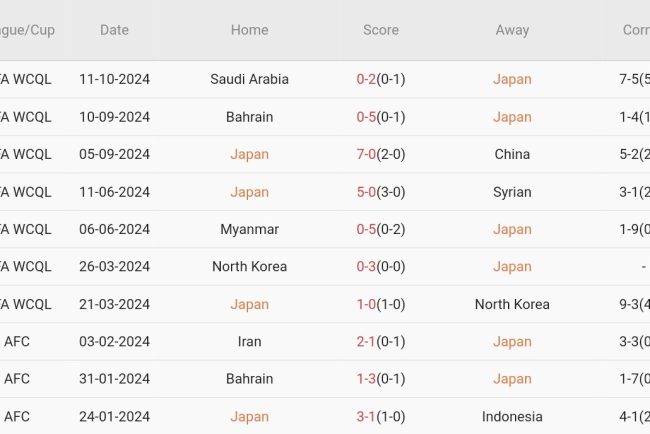Click North Korea in the home column
Viewport: 650px width, 434px height.
[249, 267]
